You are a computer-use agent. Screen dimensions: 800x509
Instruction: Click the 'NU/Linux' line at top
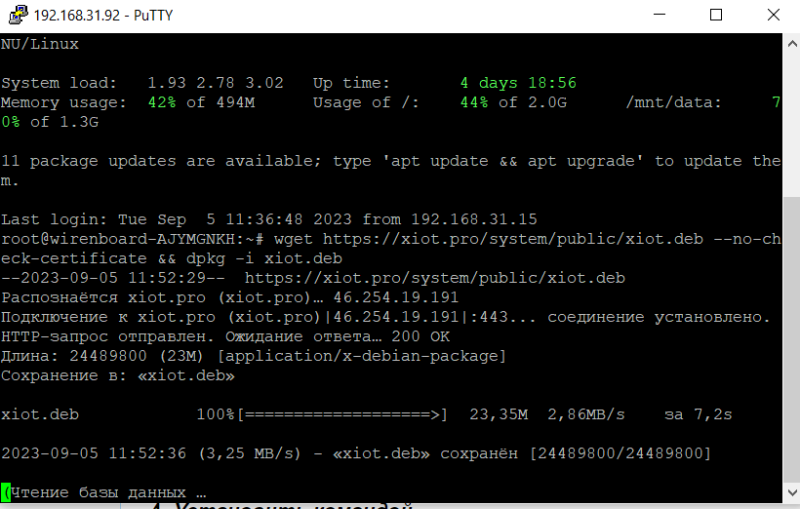coord(40,44)
